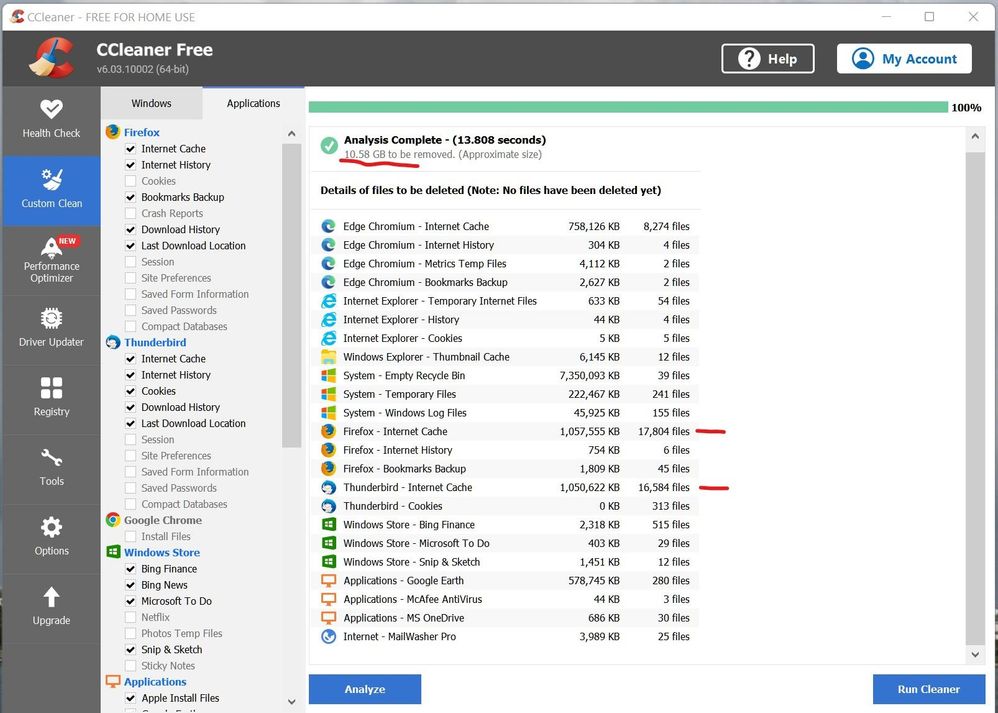The height and width of the screenshot is (713, 998).
Task: Click the category list scrollbar thumb
Action: coord(292,295)
